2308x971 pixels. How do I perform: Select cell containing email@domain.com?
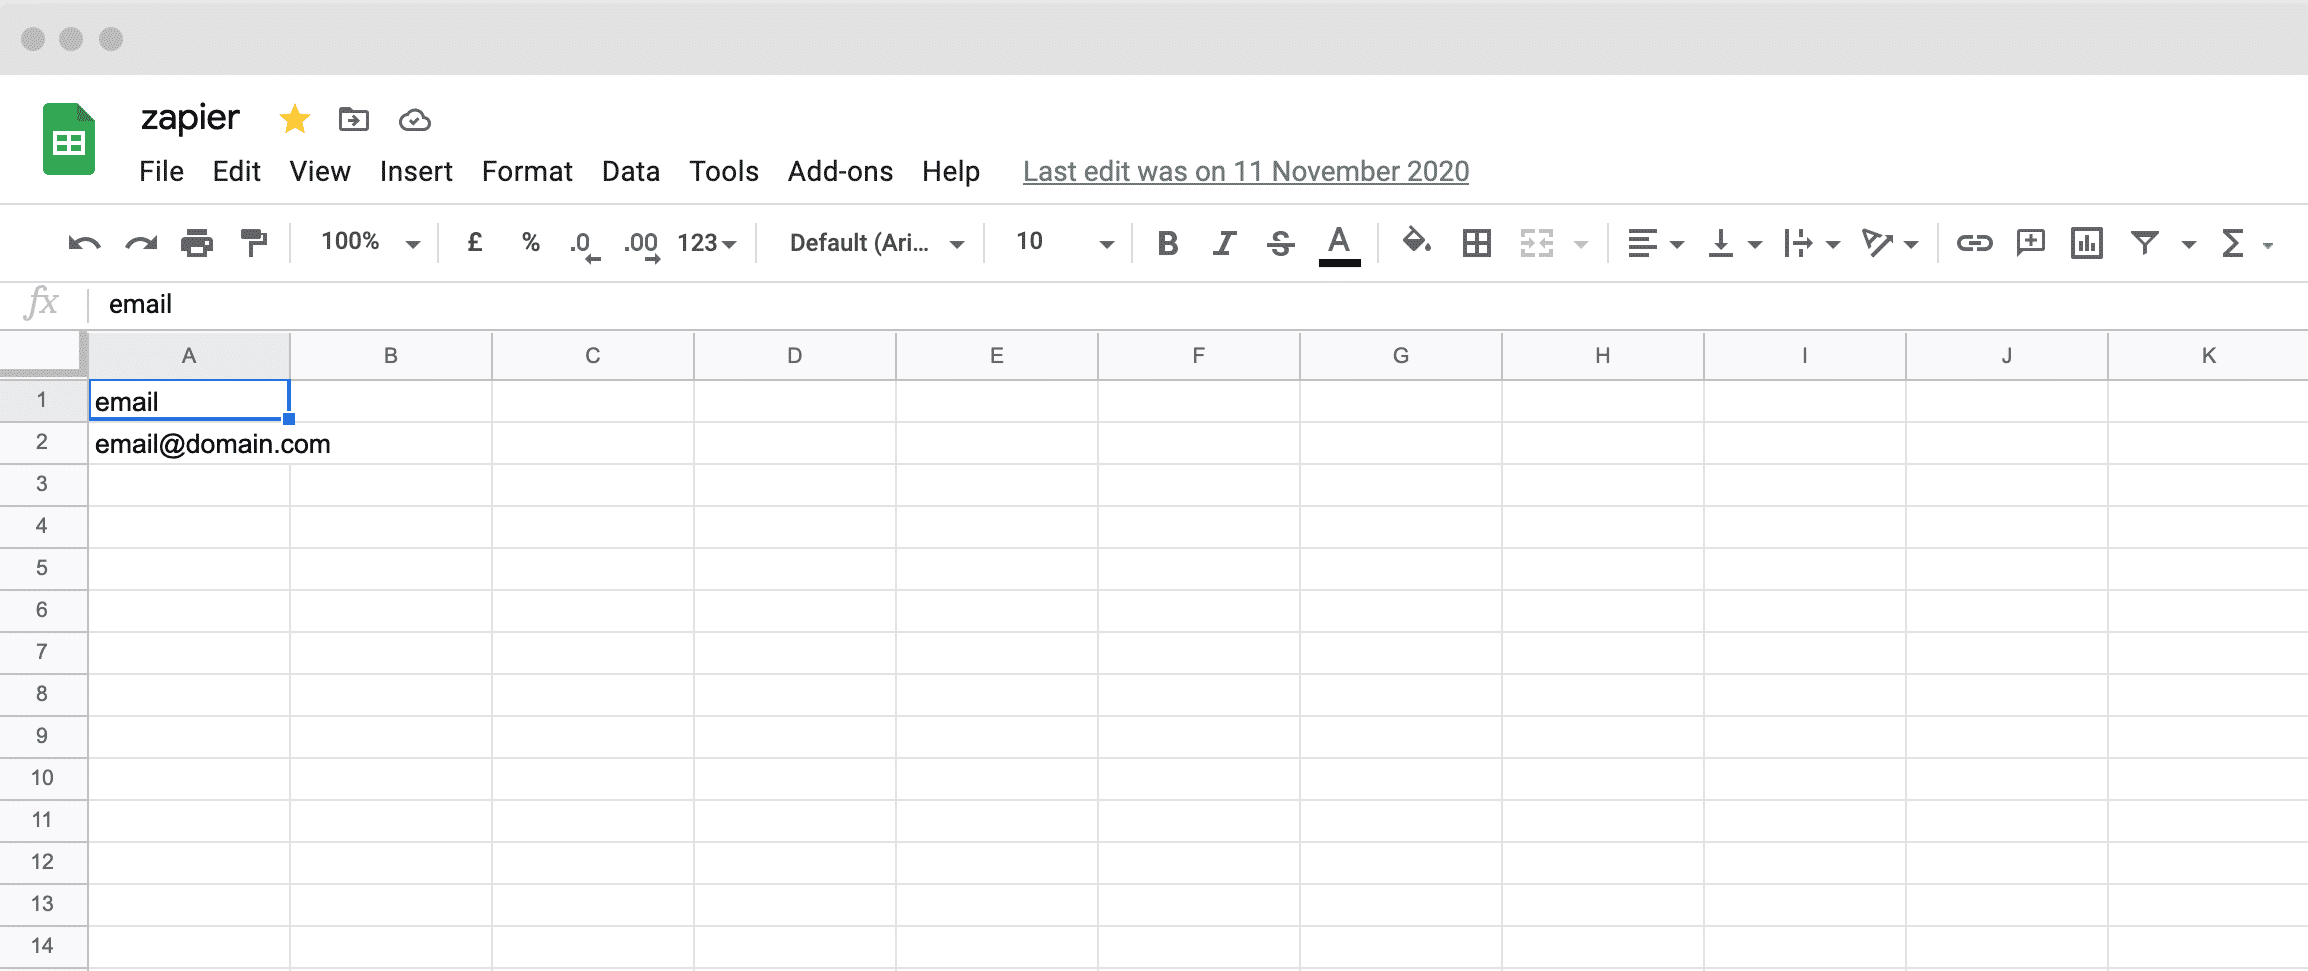189,444
